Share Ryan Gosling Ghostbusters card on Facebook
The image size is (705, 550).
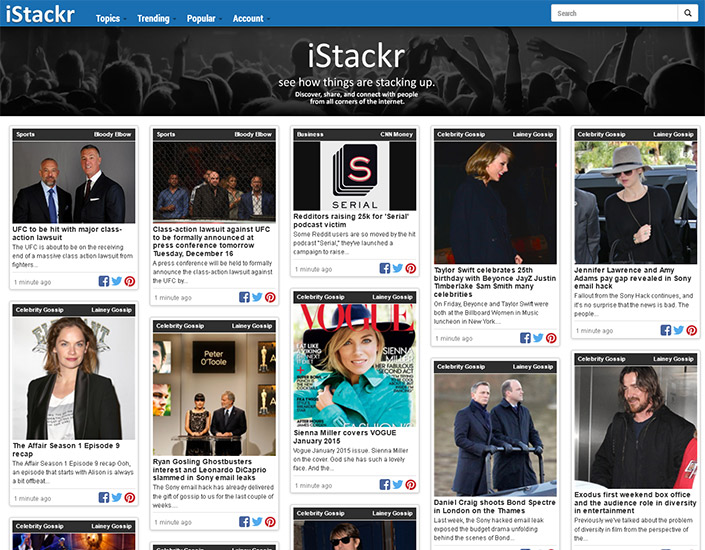pos(244,522)
